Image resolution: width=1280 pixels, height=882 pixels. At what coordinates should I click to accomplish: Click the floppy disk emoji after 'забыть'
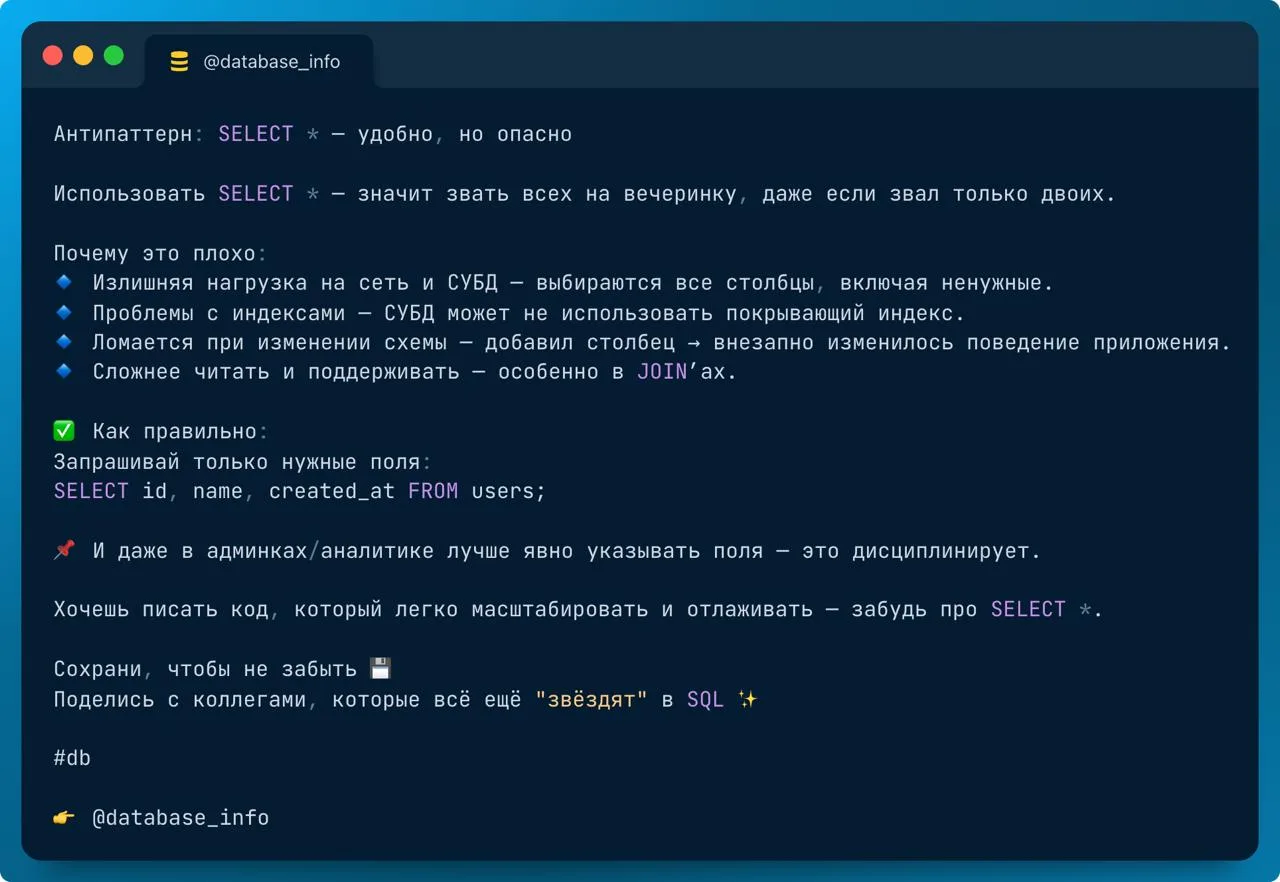(379, 669)
